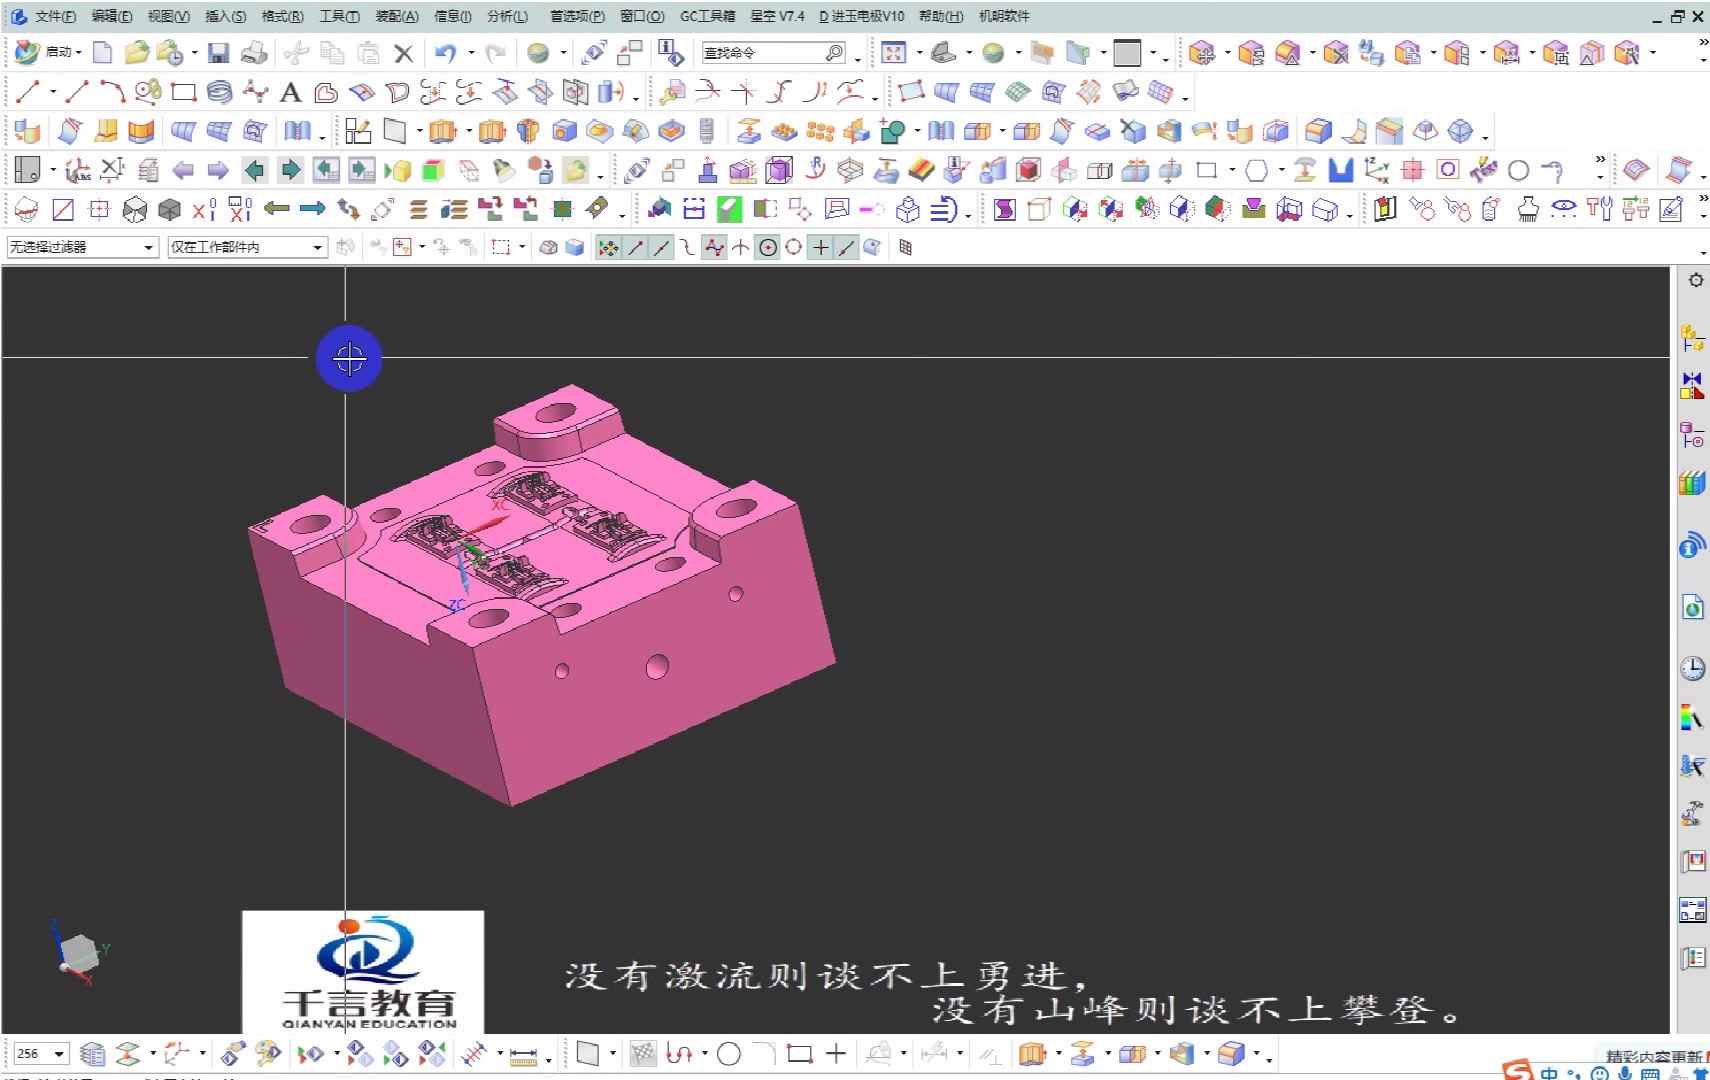Click the blue right arrow icon
1710x1080 pixels.
tap(312, 208)
